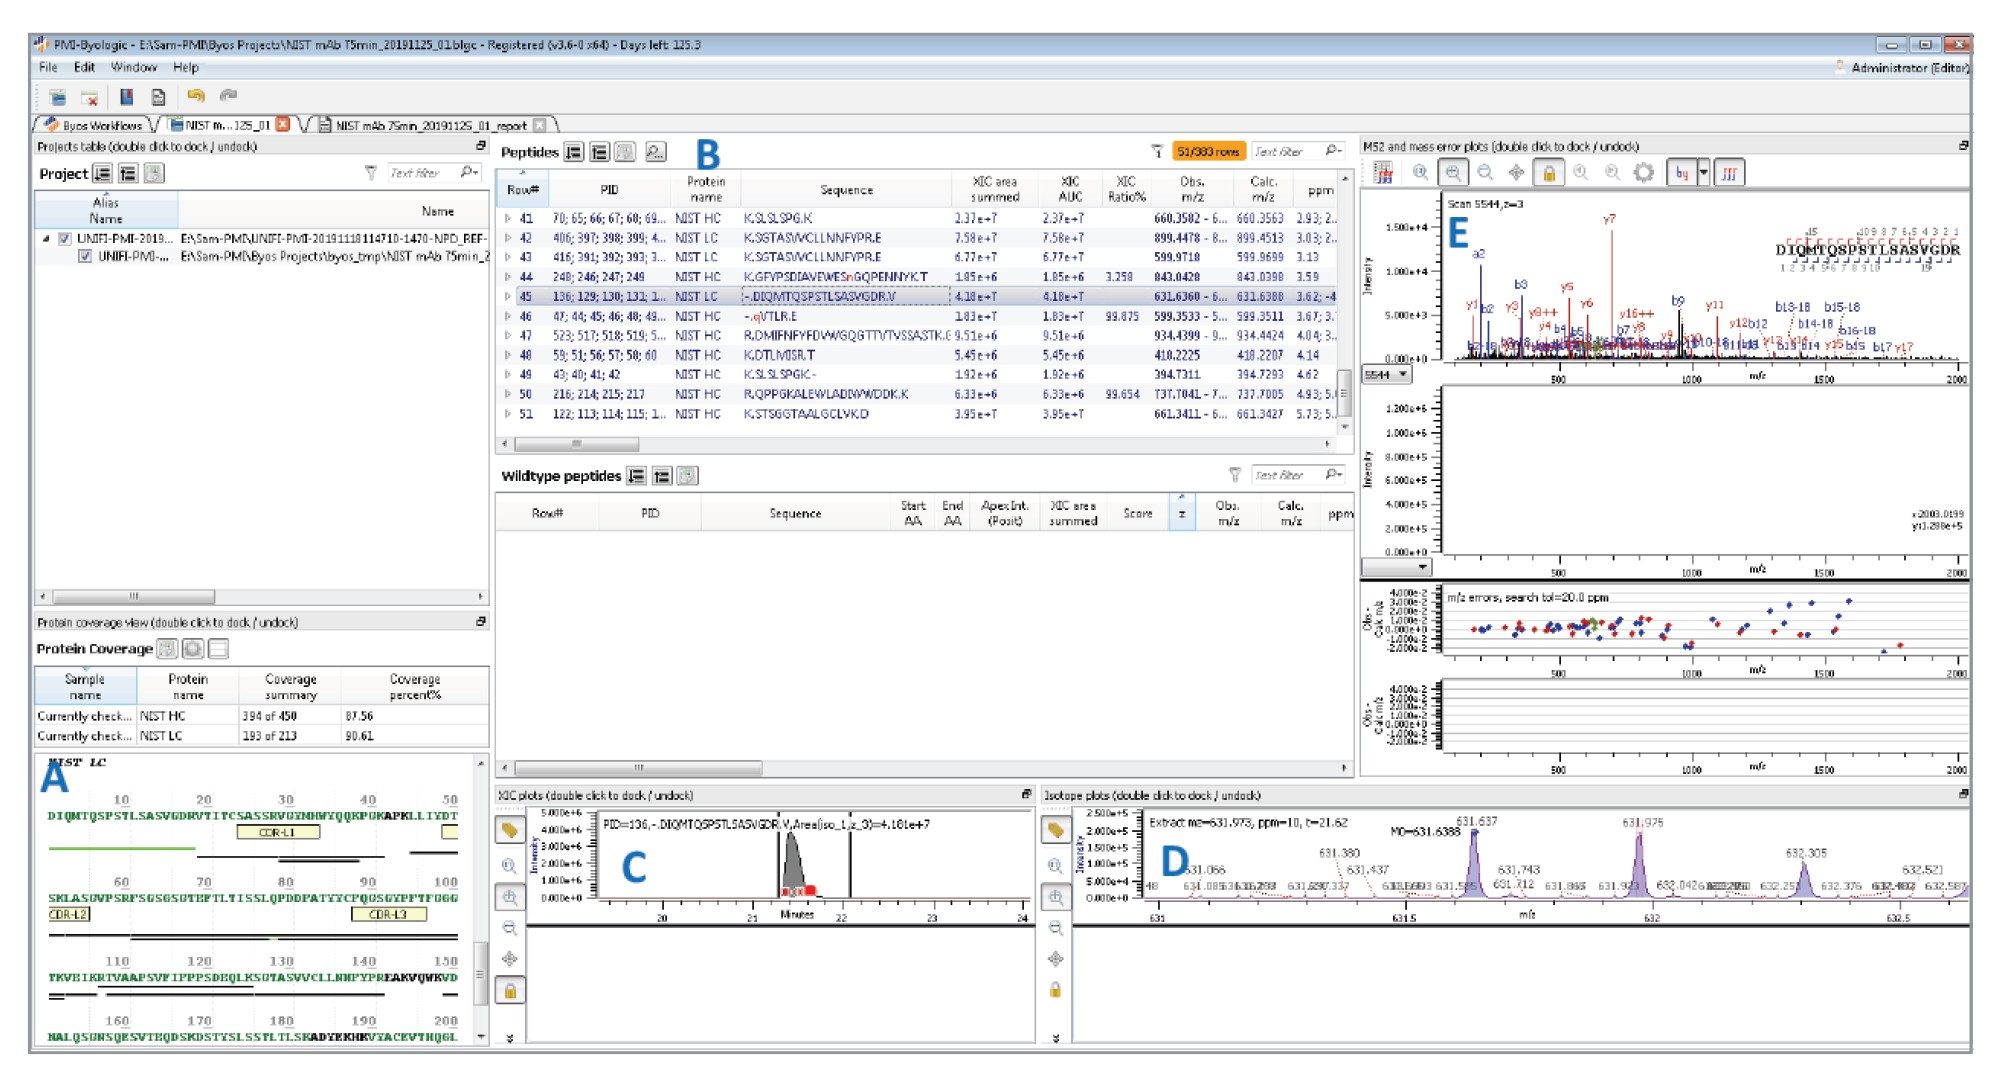Click the 51/383 rows orange button
Screen dimensions: 2000x1081
tap(1208, 151)
